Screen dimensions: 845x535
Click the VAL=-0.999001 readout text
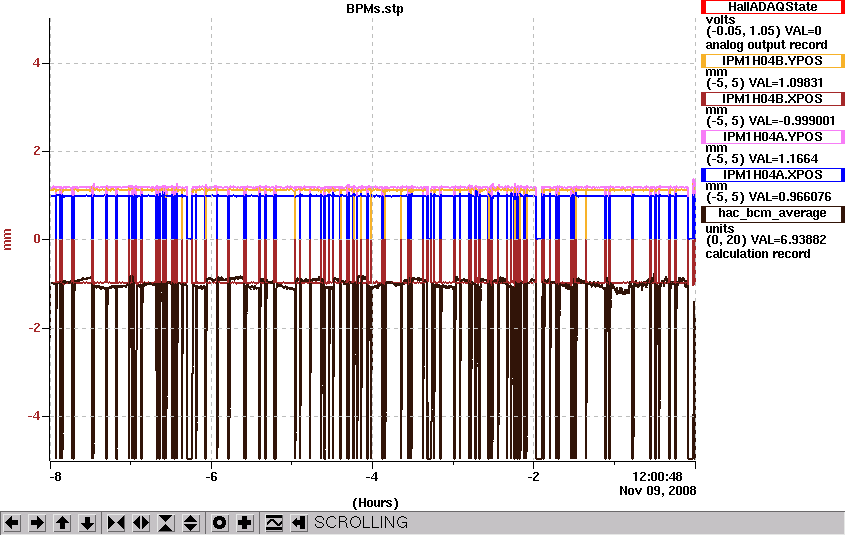(792, 121)
